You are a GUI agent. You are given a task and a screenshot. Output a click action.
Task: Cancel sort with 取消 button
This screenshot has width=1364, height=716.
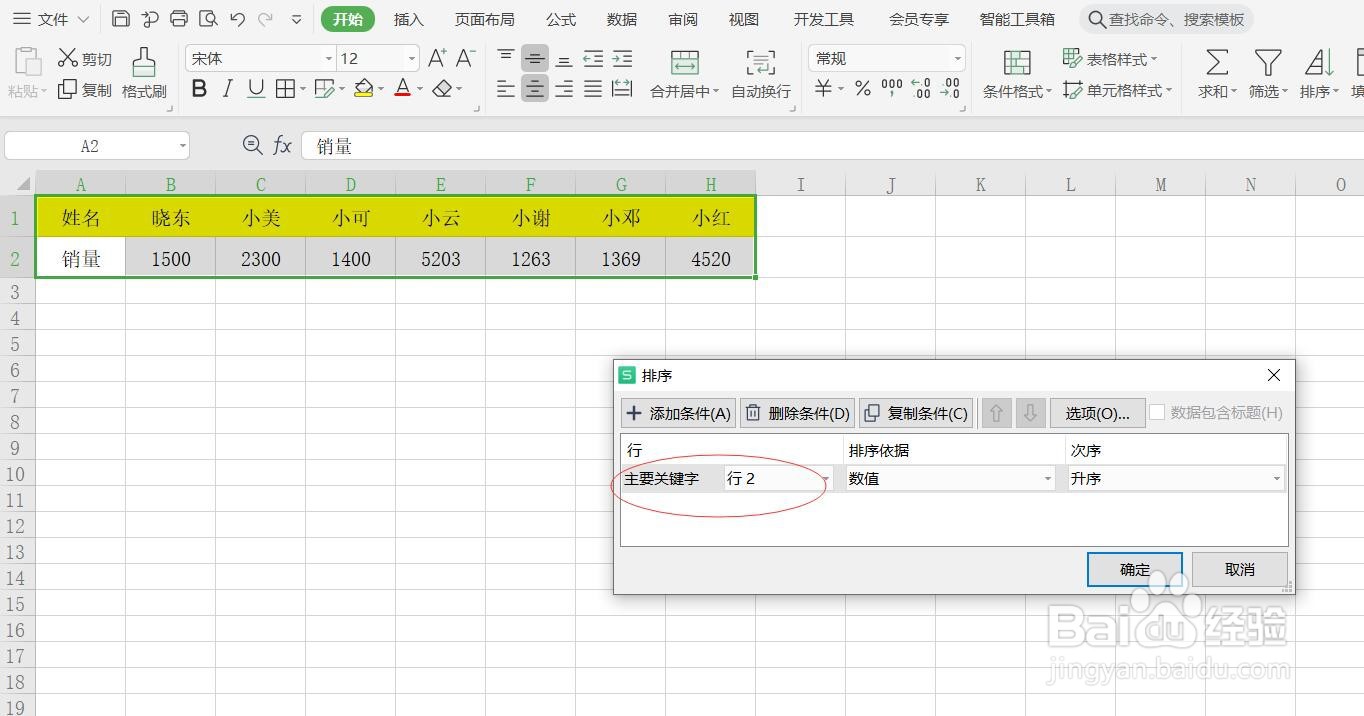(1239, 569)
